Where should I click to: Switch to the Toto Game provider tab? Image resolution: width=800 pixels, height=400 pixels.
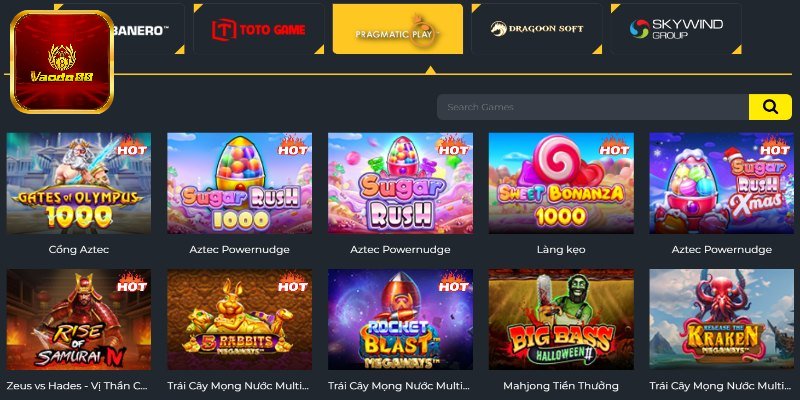(259, 29)
